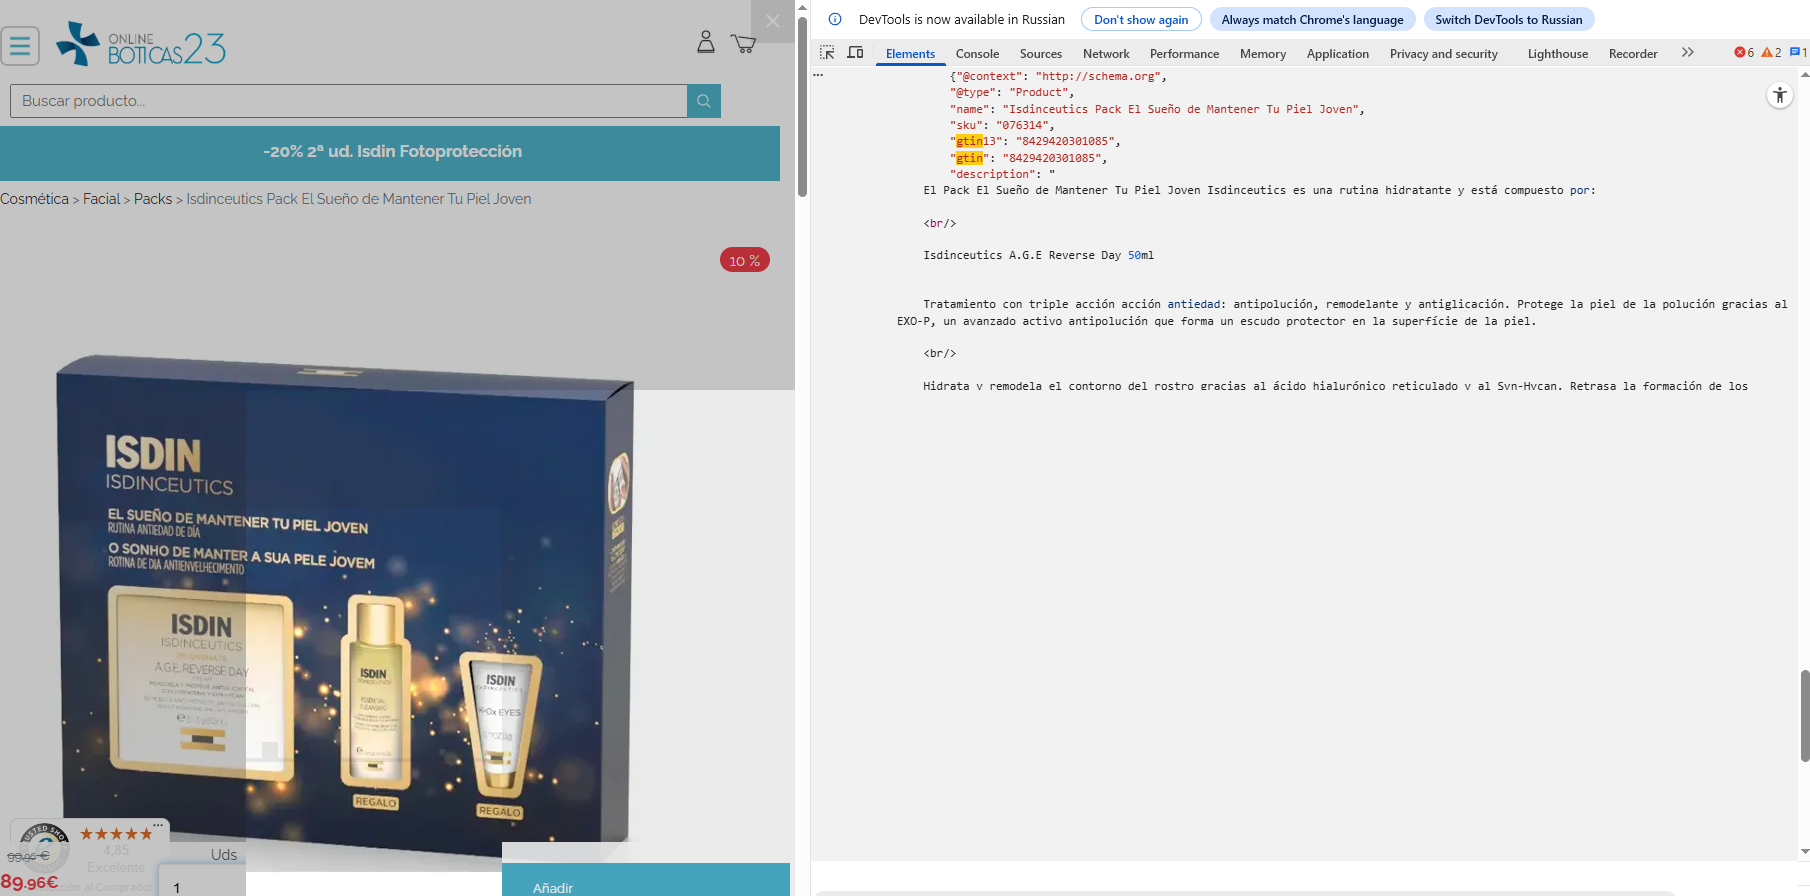This screenshot has height=896, width=1810.
Task: Click the webpage scrollbar up arrow
Action: (802, 7)
